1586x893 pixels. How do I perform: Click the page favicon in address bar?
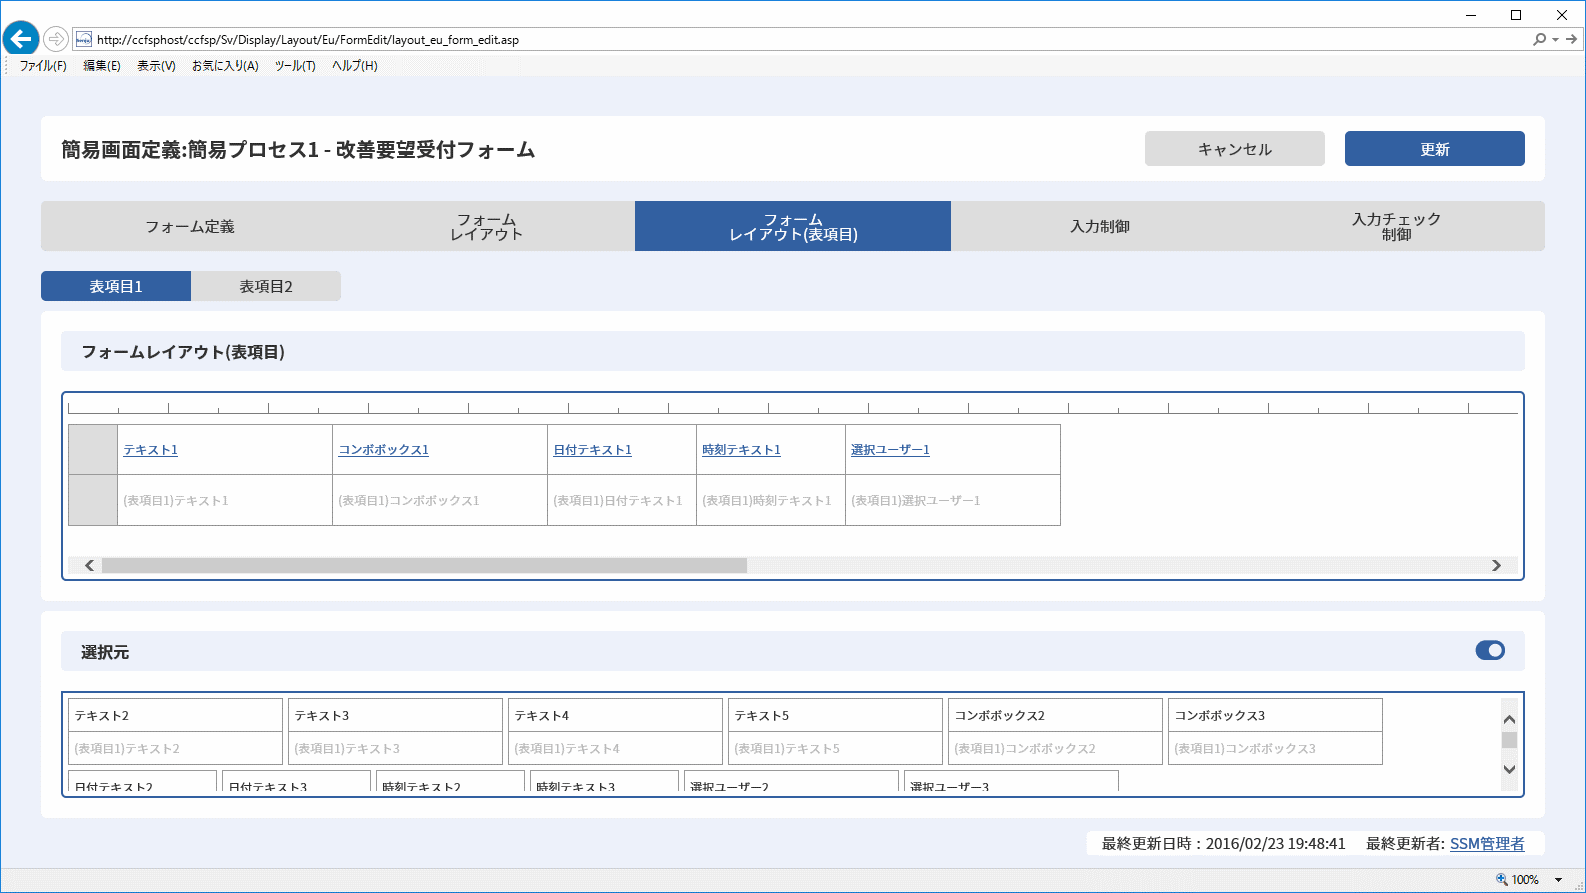coord(84,39)
